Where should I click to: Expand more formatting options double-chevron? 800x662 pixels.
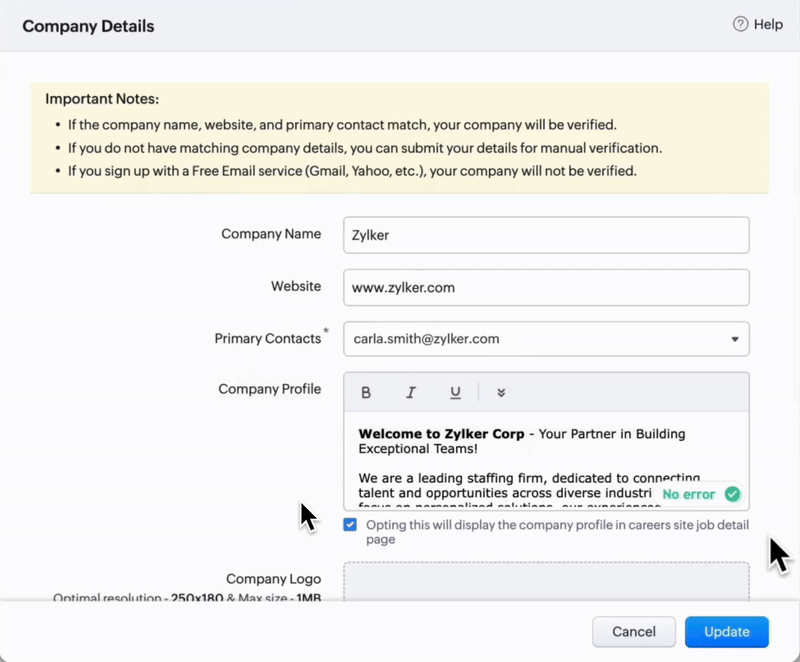[501, 393]
